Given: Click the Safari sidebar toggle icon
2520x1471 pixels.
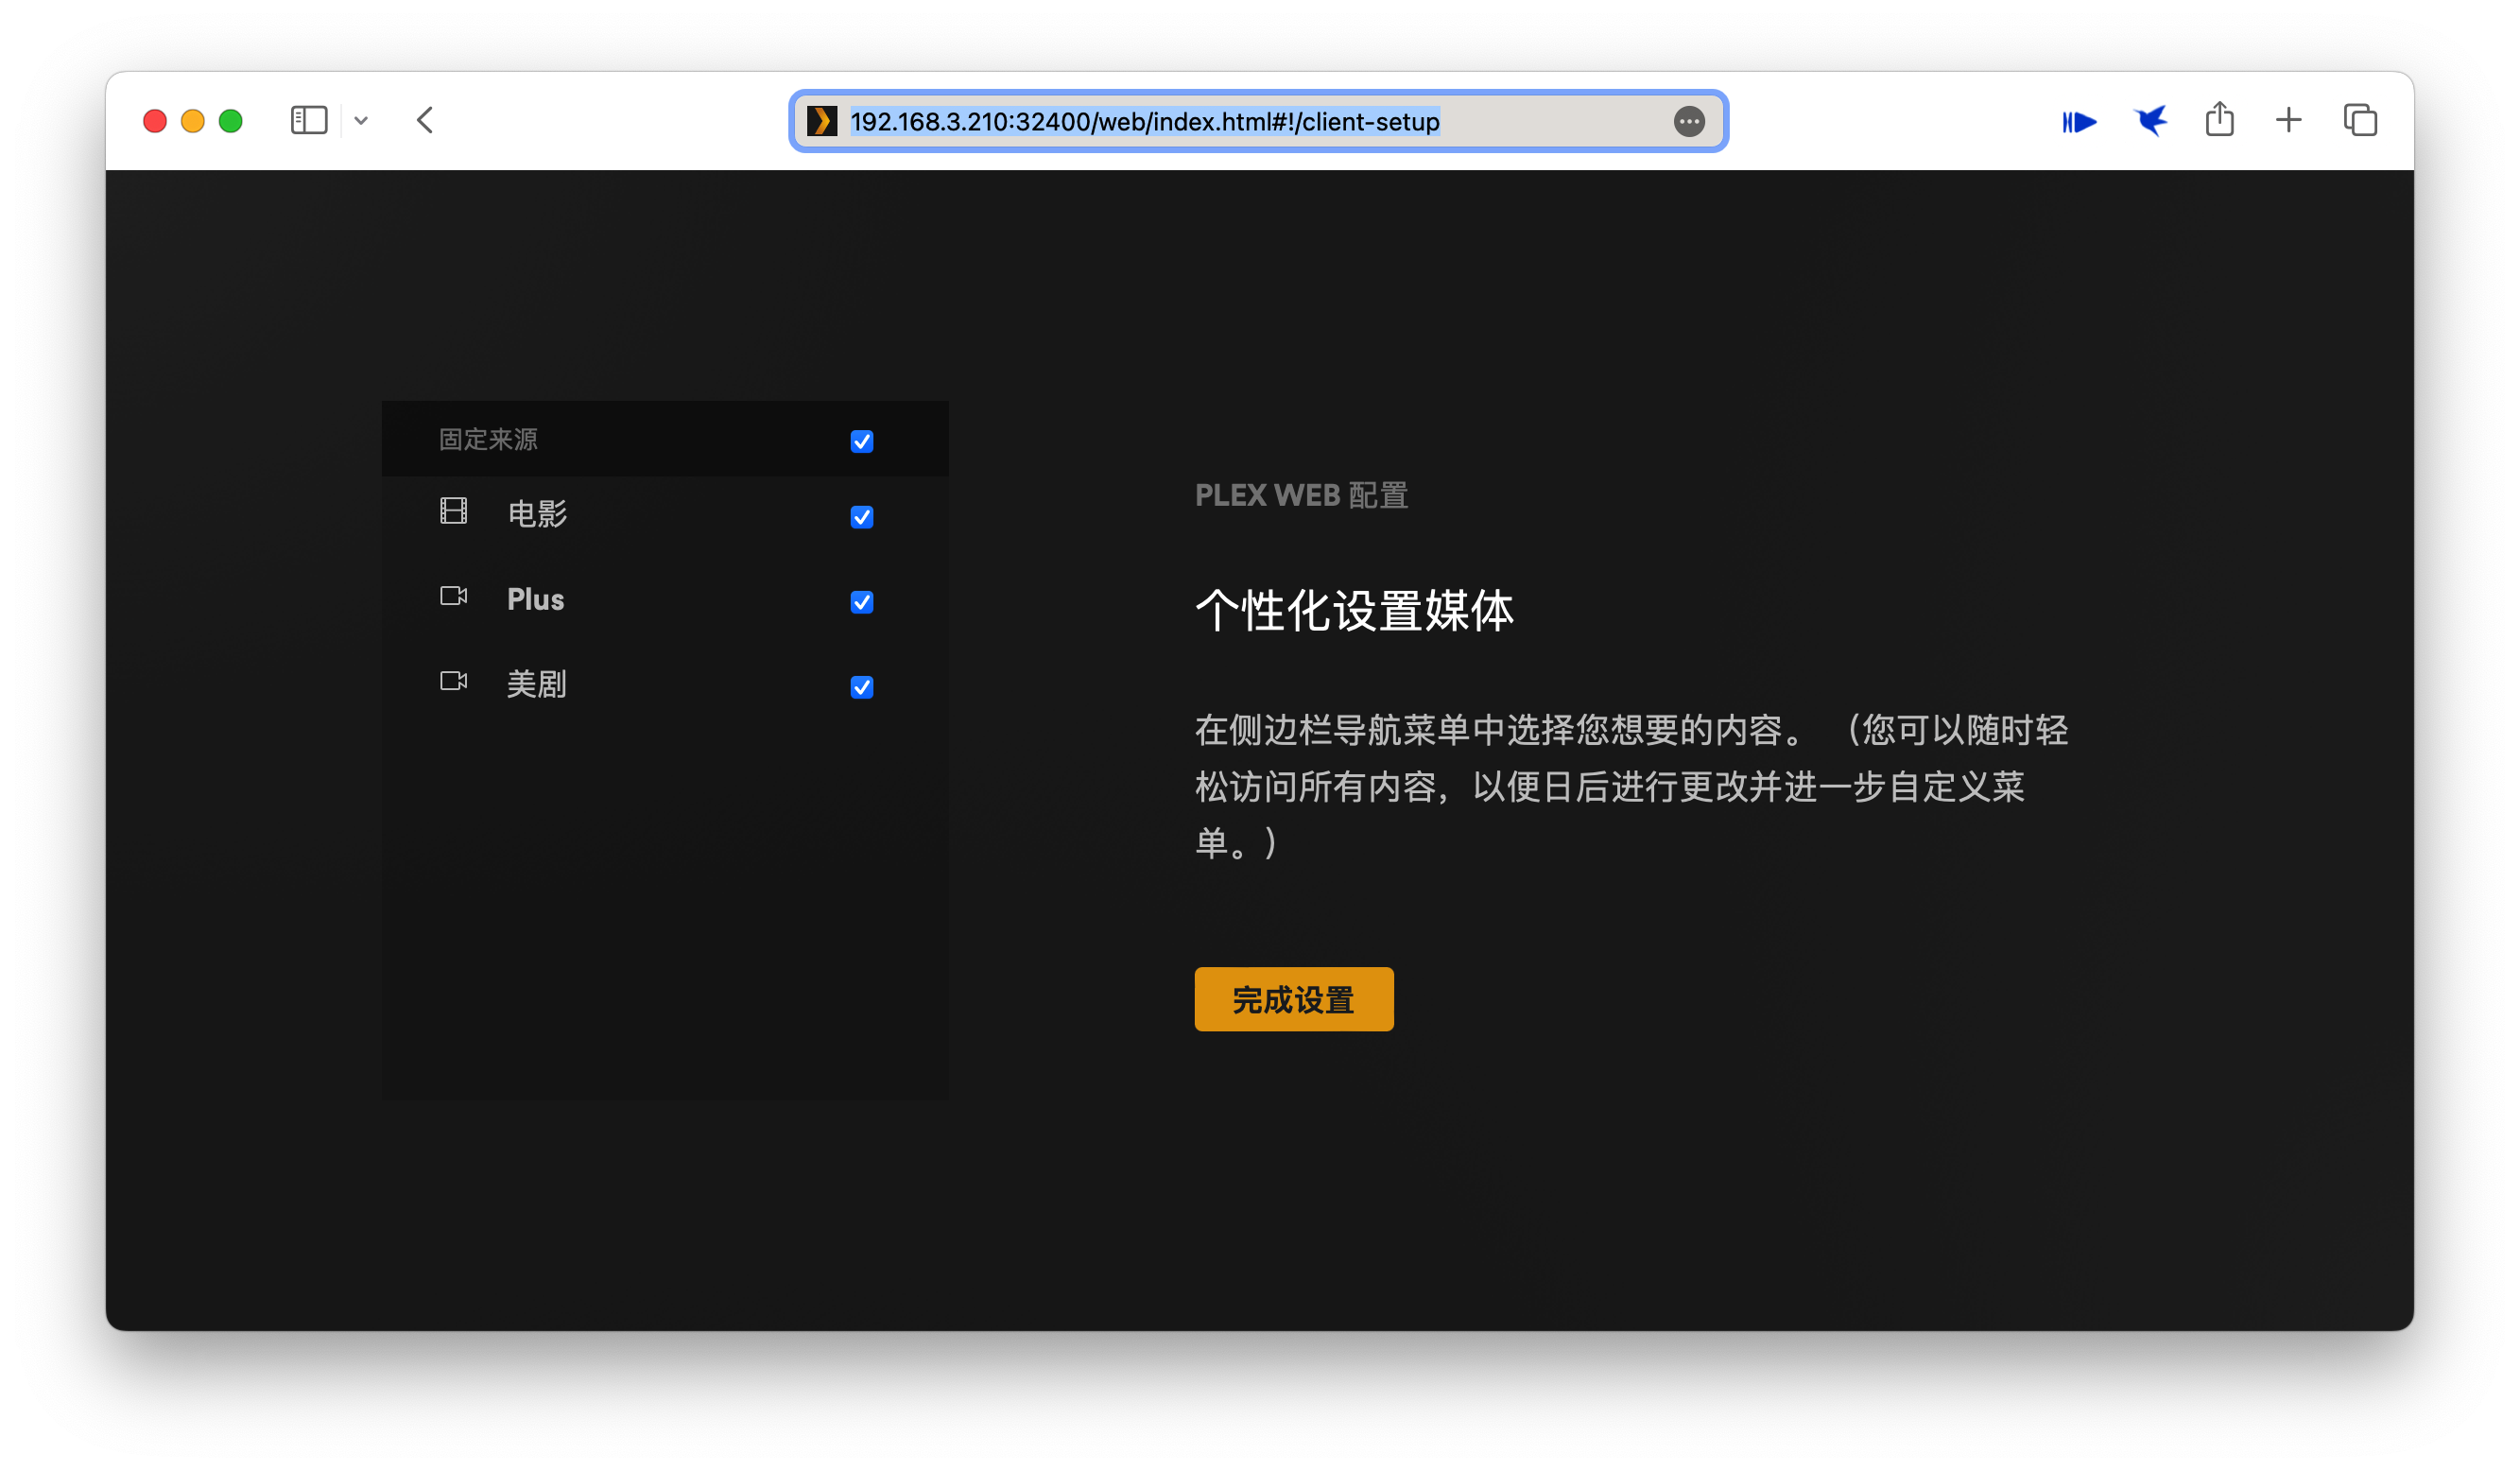Looking at the screenshot, I should click(x=308, y=121).
